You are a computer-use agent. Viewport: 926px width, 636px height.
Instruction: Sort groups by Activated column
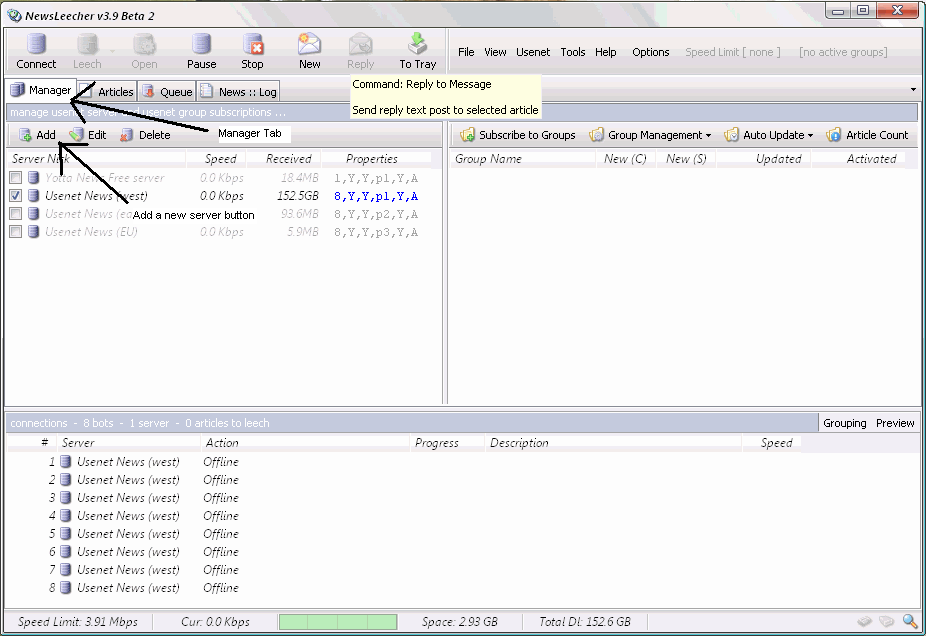[x=858, y=158]
